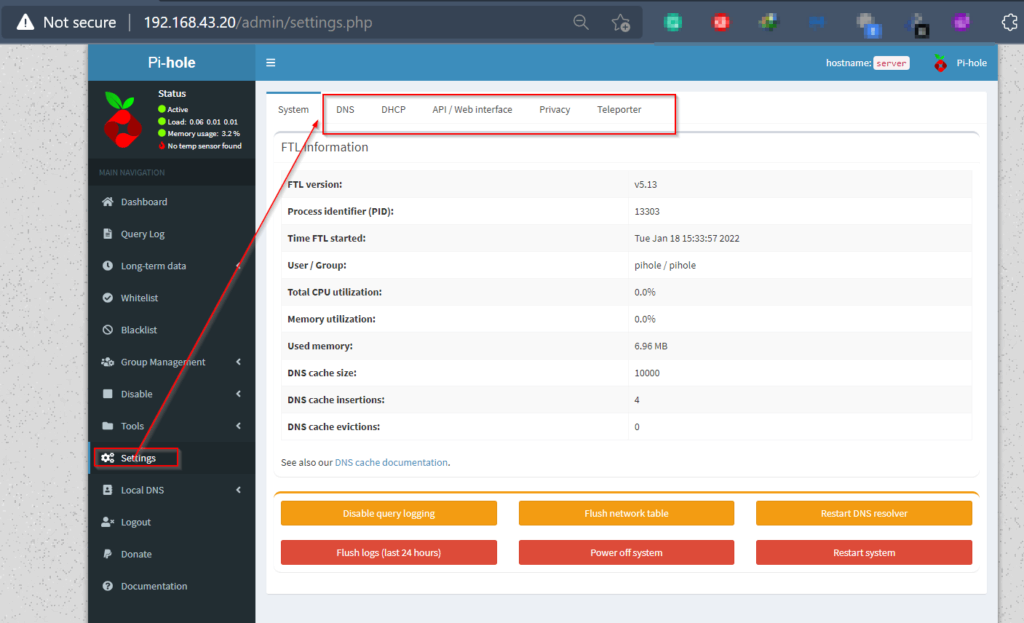Click the Settings gears icon
This screenshot has width=1024, height=623.
coord(108,458)
